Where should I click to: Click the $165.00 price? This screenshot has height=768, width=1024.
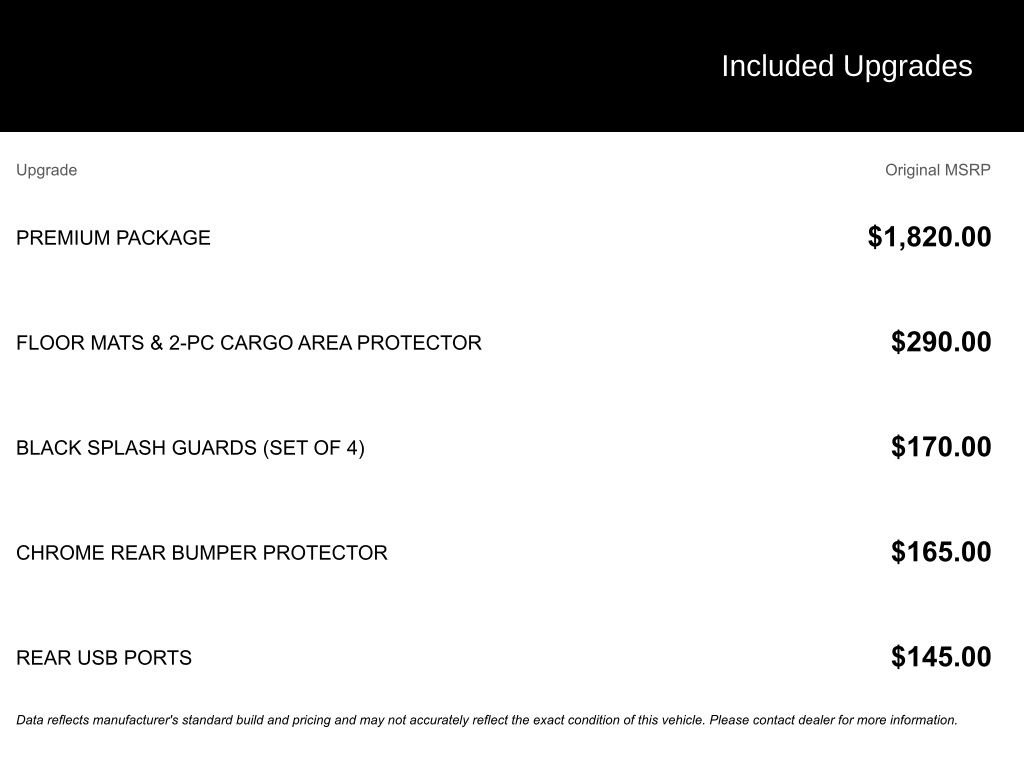(941, 552)
